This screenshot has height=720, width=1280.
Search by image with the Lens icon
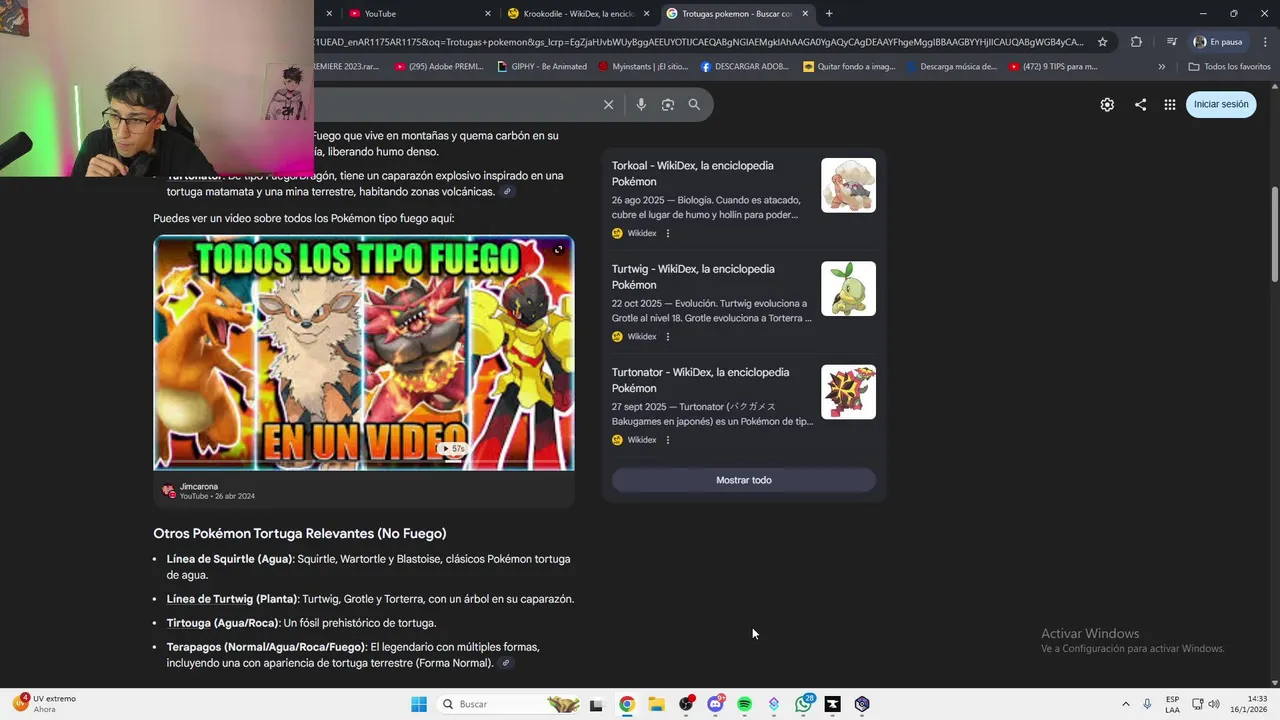668,104
